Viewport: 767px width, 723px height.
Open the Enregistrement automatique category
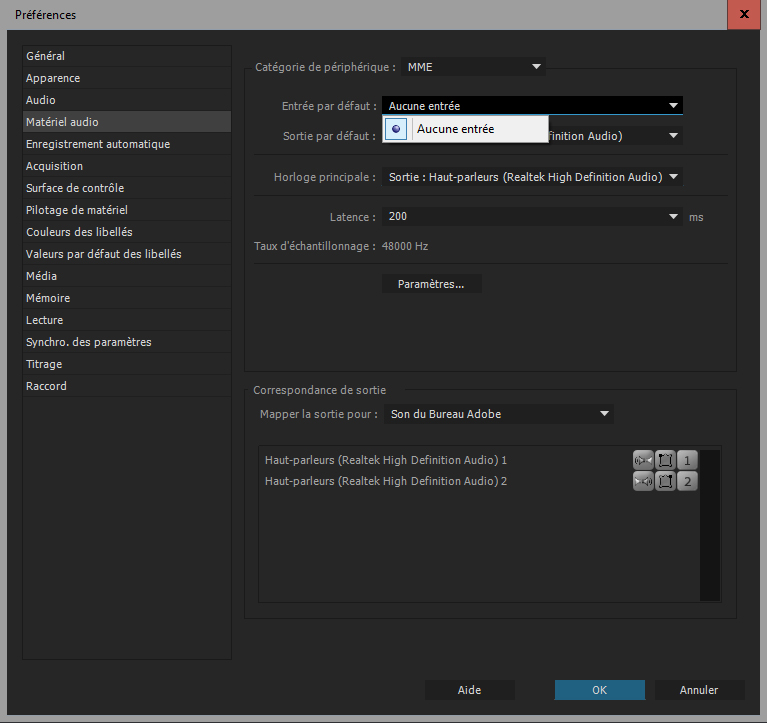[x=98, y=144]
